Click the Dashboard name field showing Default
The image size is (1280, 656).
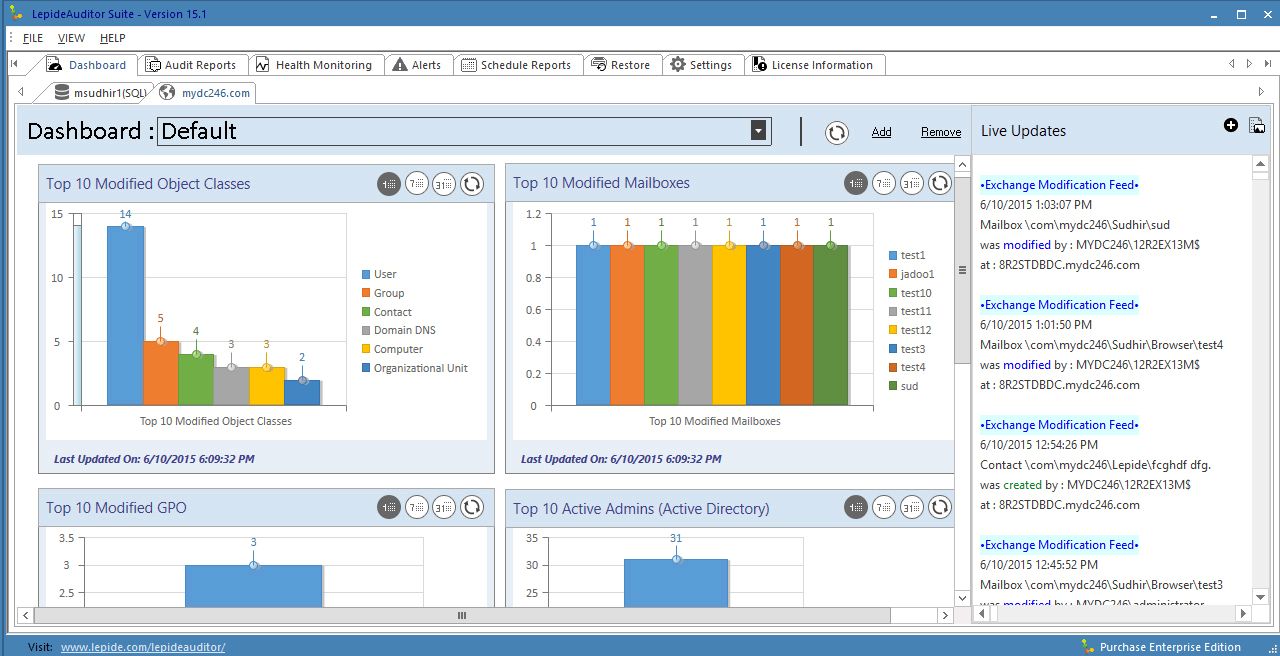pyautogui.click(x=464, y=131)
